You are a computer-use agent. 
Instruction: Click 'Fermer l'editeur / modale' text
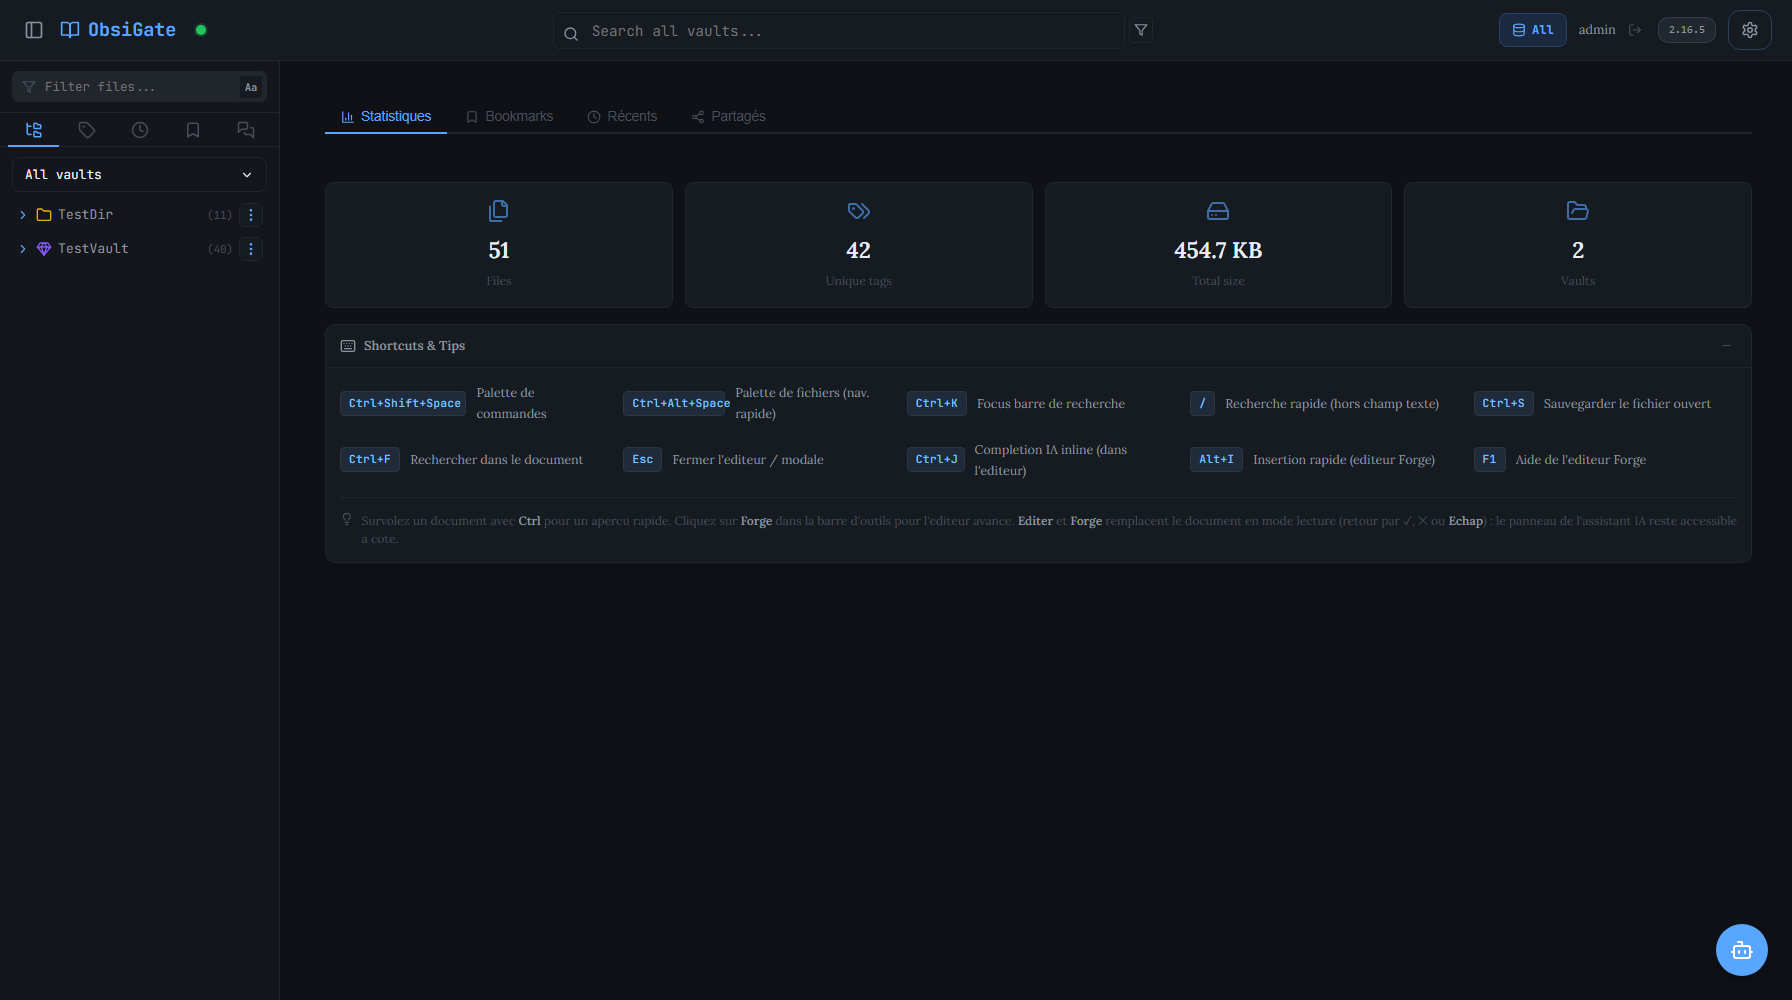tap(748, 460)
